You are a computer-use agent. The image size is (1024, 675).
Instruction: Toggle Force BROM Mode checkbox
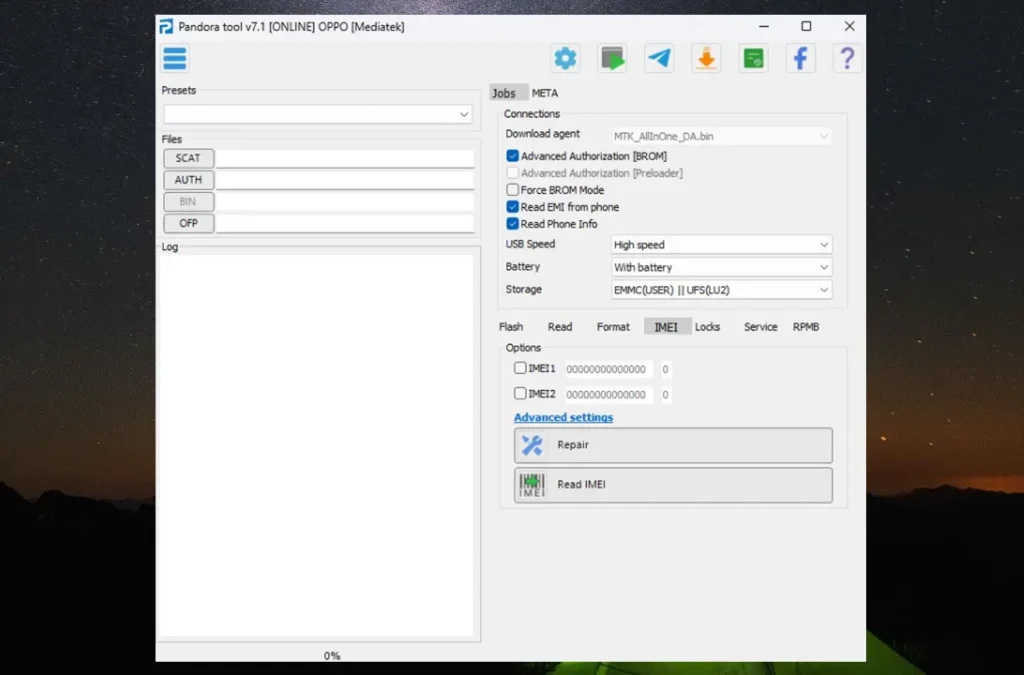tap(513, 190)
